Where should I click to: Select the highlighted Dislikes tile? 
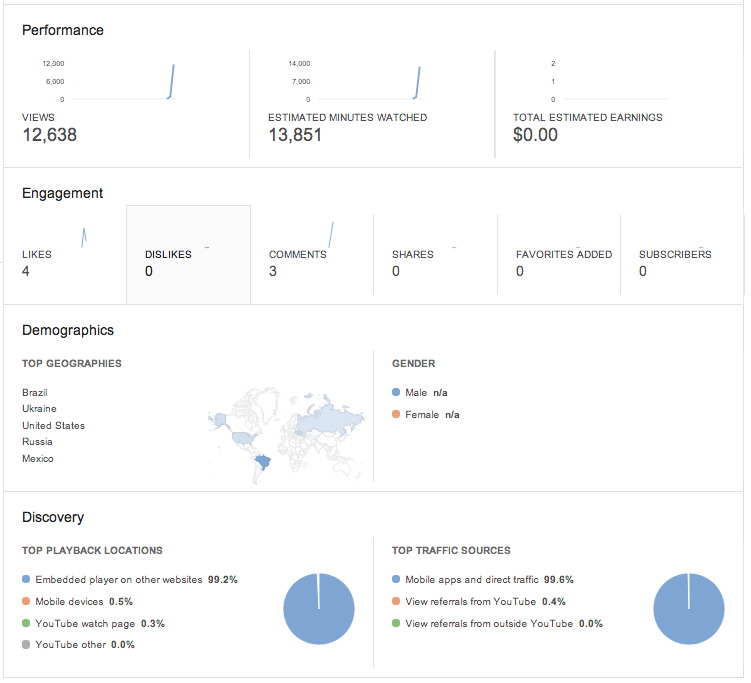(188, 255)
